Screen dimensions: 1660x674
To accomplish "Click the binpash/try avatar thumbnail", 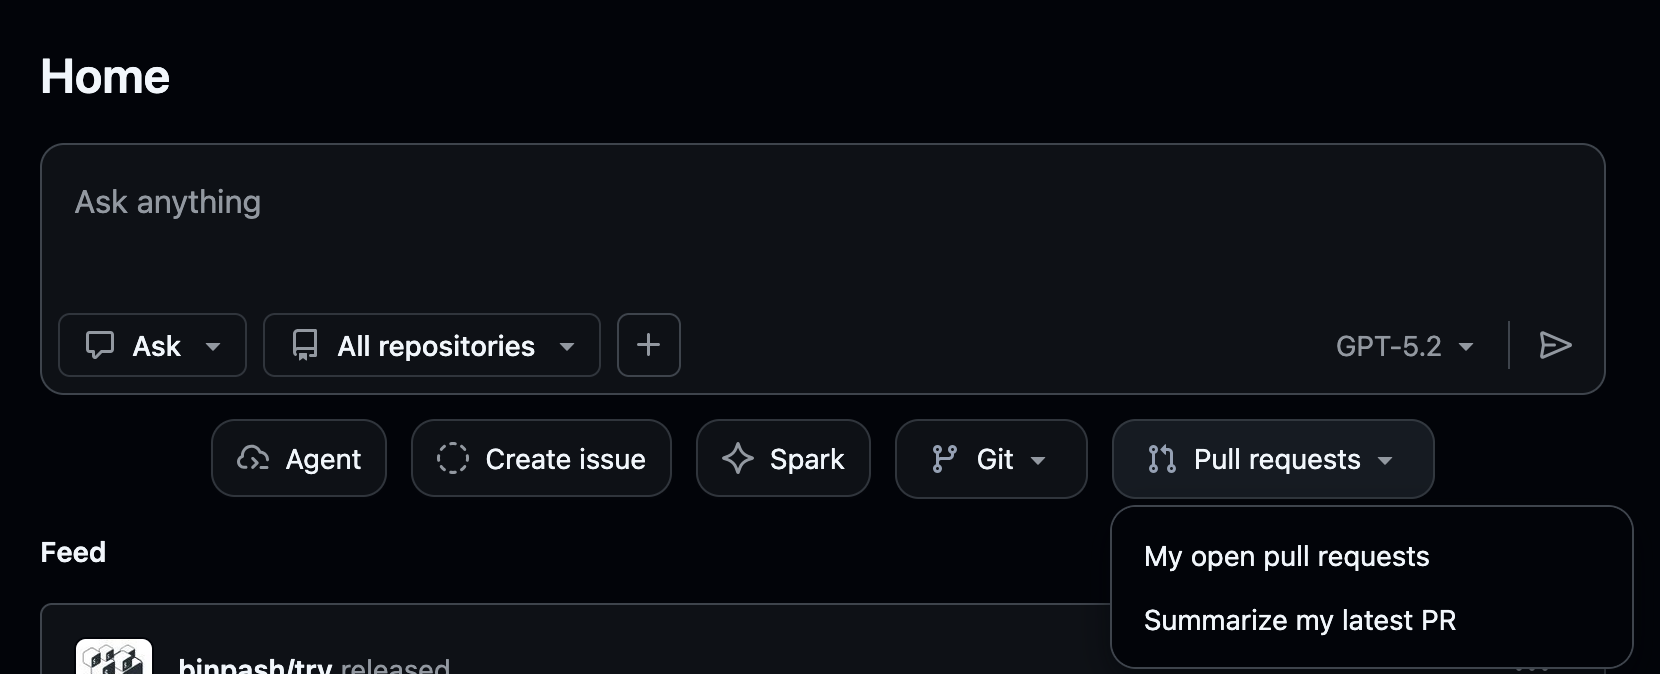I will [114, 658].
